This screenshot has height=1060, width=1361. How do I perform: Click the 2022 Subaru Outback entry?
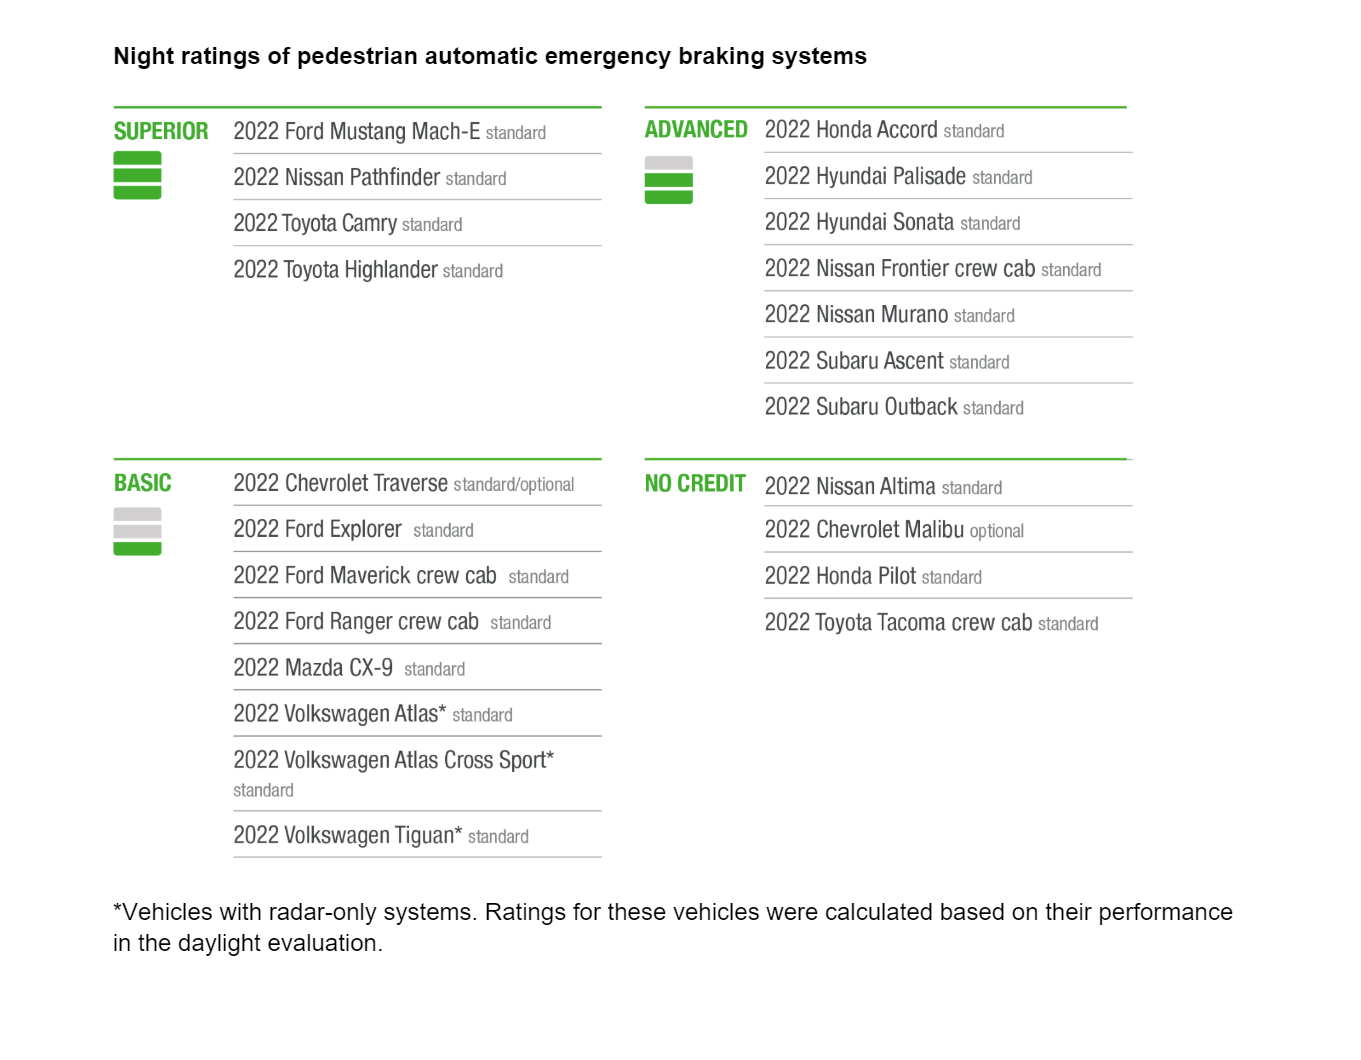(x=894, y=407)
